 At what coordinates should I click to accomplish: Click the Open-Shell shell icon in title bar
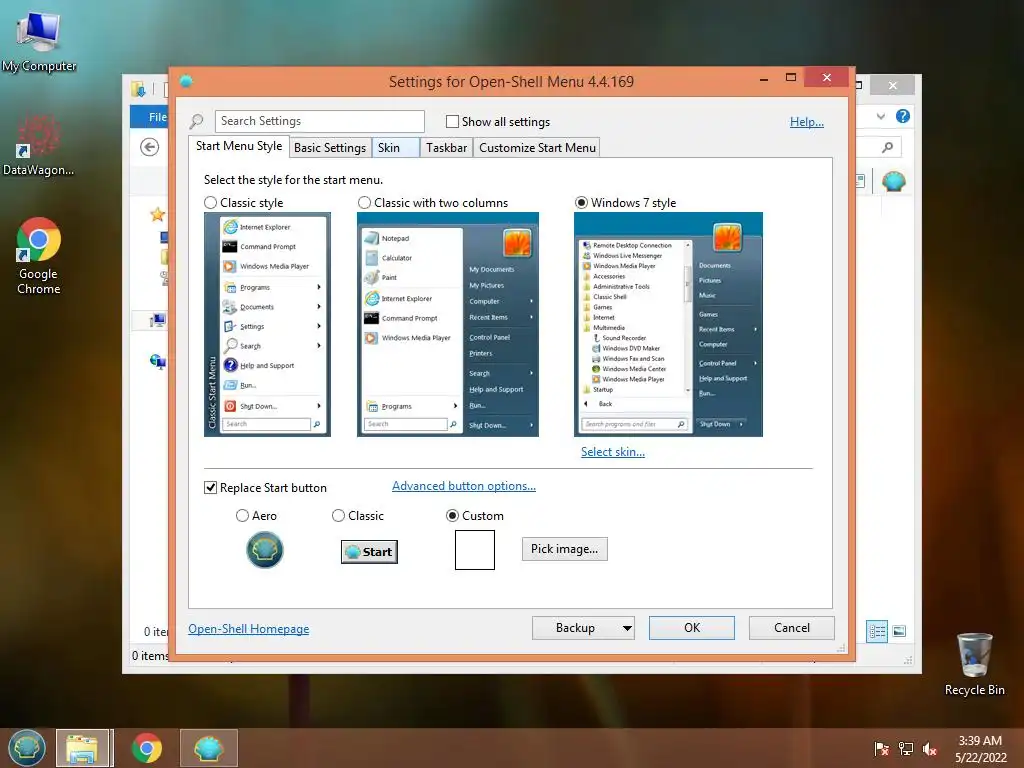point(186,81)
